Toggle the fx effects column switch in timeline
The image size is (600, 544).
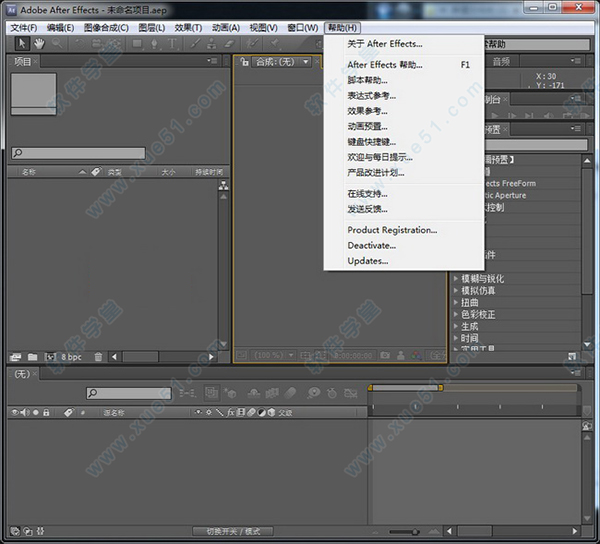coord(230,412)
